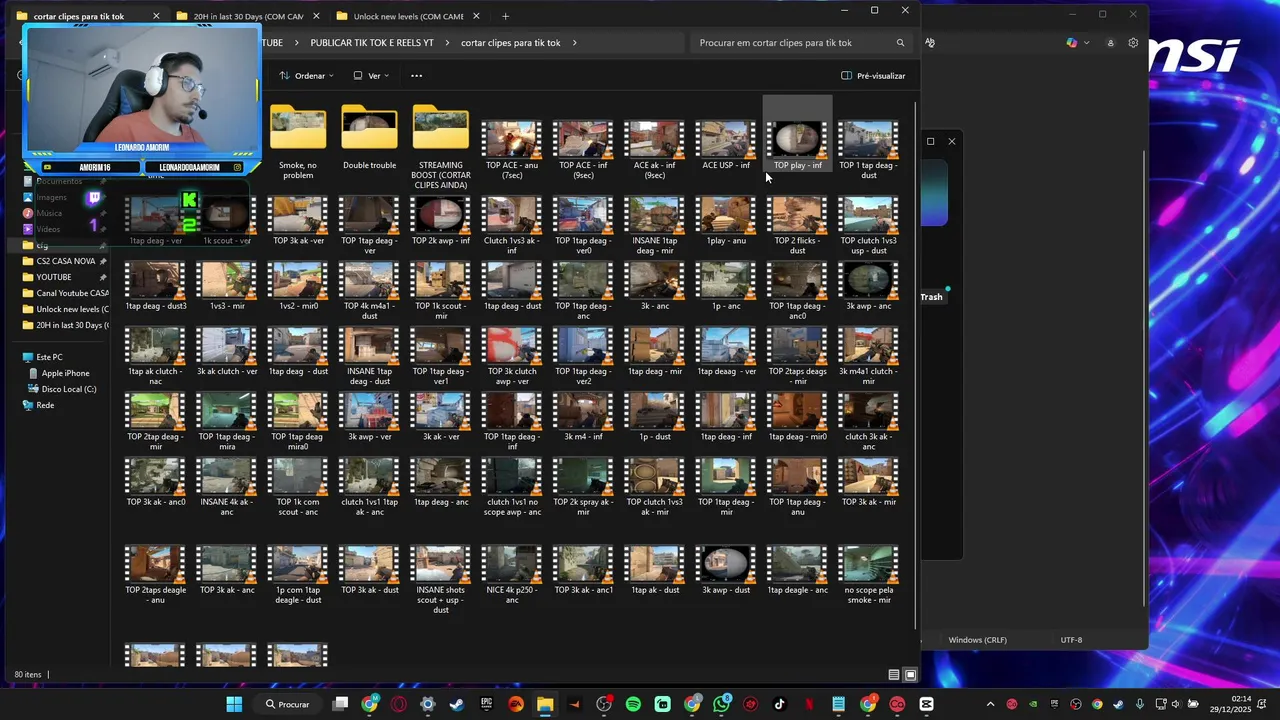Select Este PC in navigation pane
This screenshot has width=1280, height=720.
pyautogui.click(x=49, y=357)
